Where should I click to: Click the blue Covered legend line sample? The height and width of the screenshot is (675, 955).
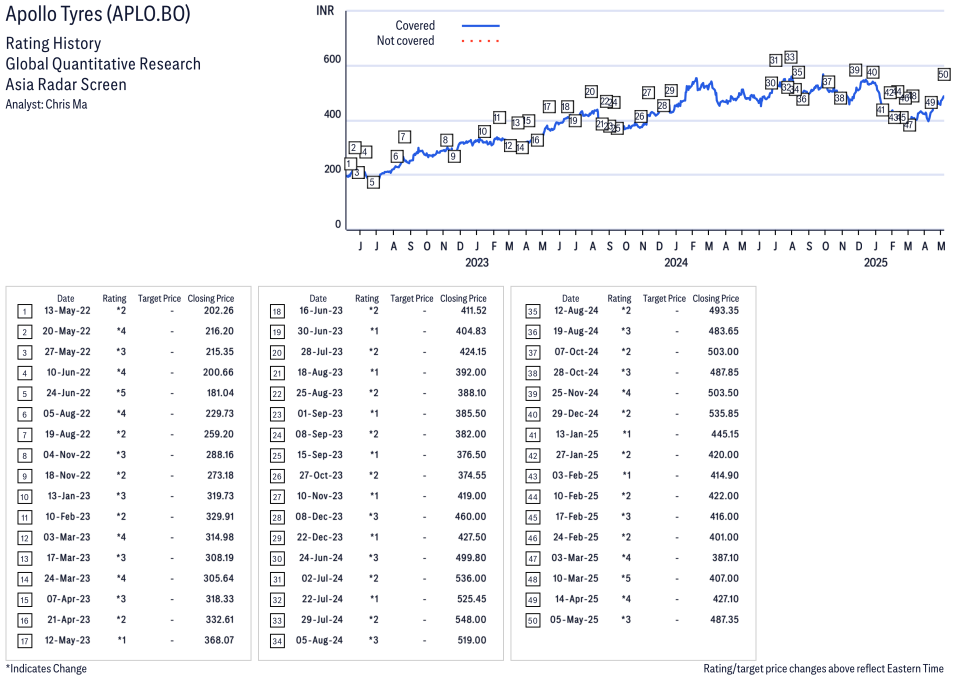tap(481, 26)
